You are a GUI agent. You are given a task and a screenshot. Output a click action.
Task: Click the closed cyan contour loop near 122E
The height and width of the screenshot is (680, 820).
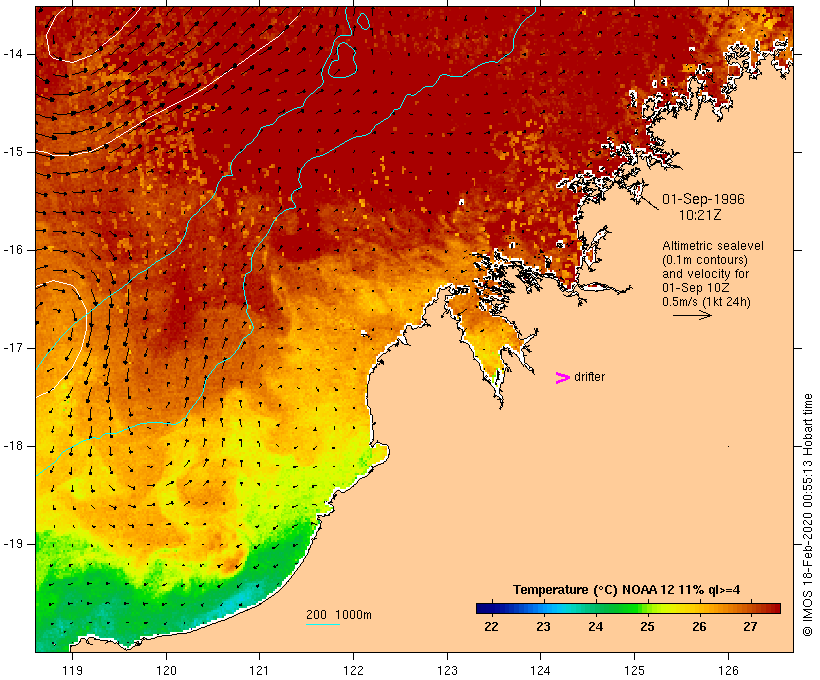342,60
